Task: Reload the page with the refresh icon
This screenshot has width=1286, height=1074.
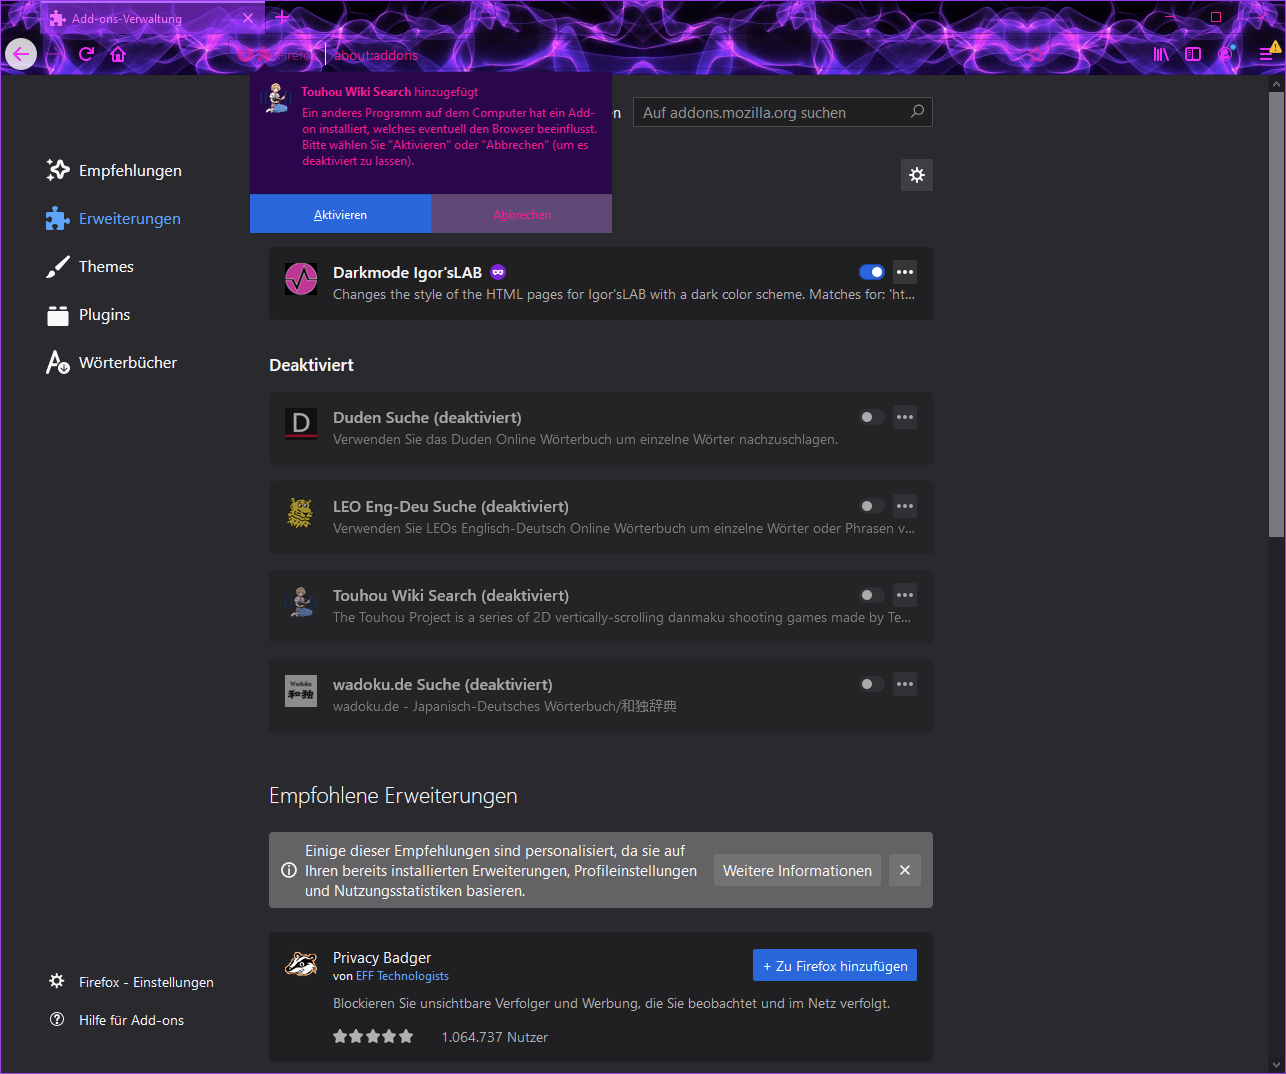Action: tap(86, 54)
